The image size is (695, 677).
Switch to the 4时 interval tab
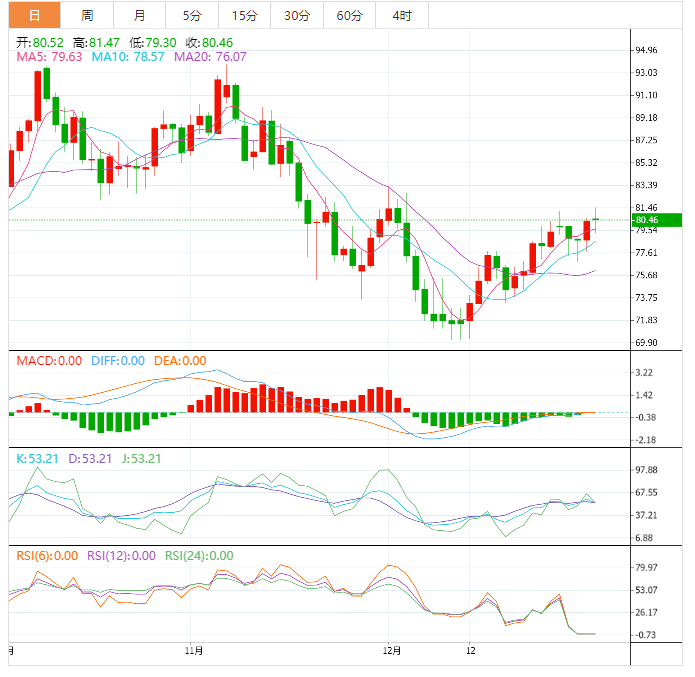(402, 15)
